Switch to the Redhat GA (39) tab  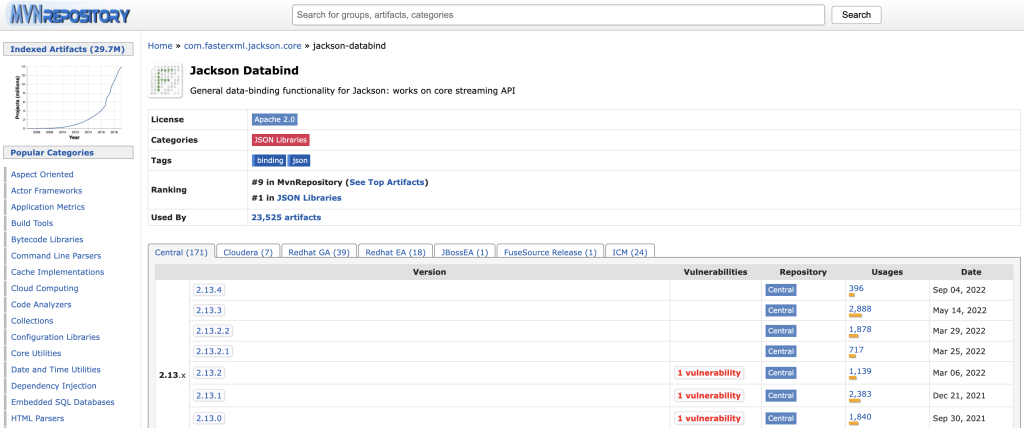(x=319, y=252)
